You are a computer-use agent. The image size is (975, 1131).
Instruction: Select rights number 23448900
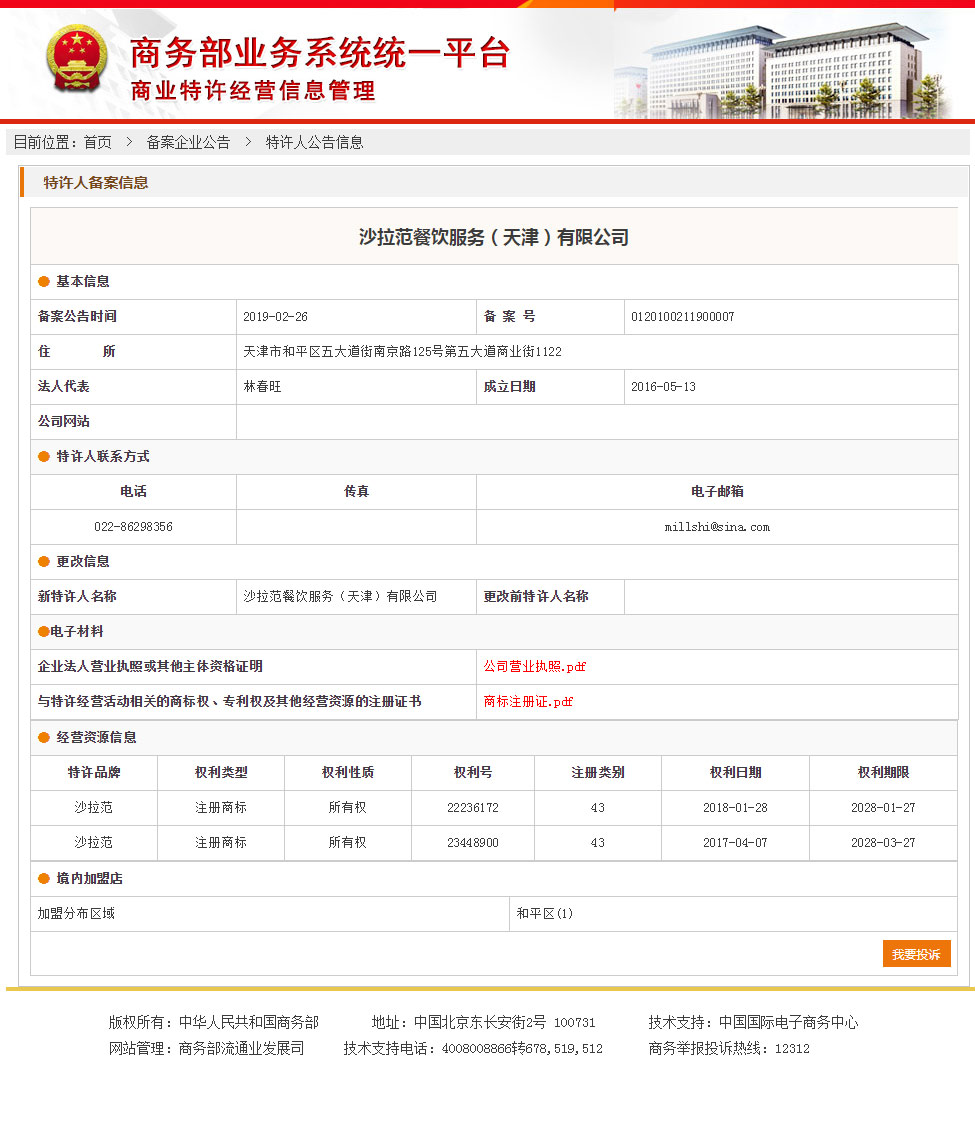click(473, 842)
